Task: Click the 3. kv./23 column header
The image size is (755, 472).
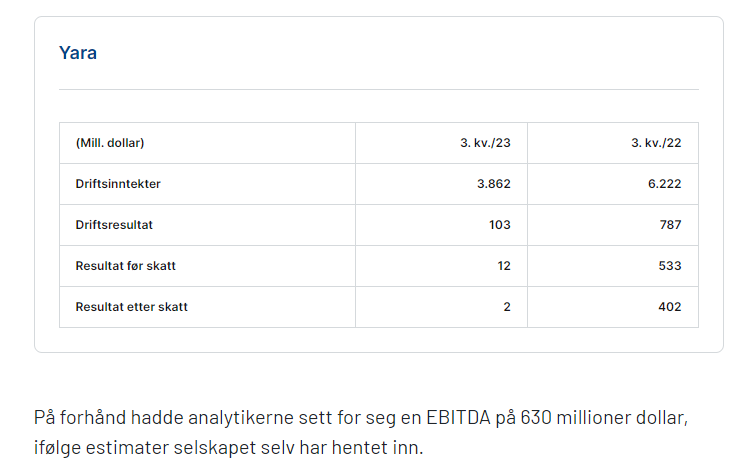Action: click(485, 143)
